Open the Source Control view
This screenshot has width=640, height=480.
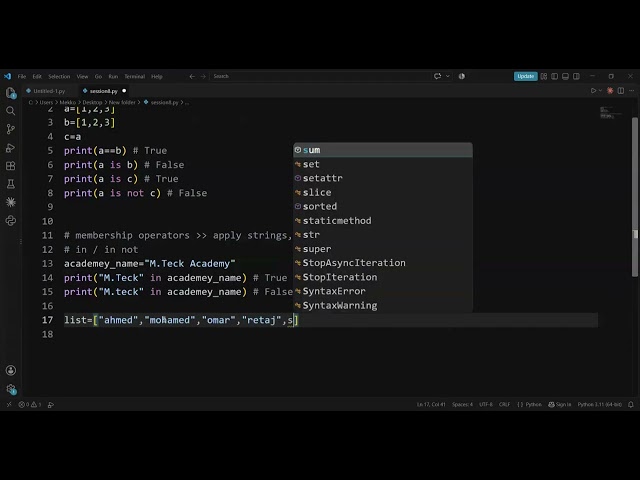coord(11,129)
